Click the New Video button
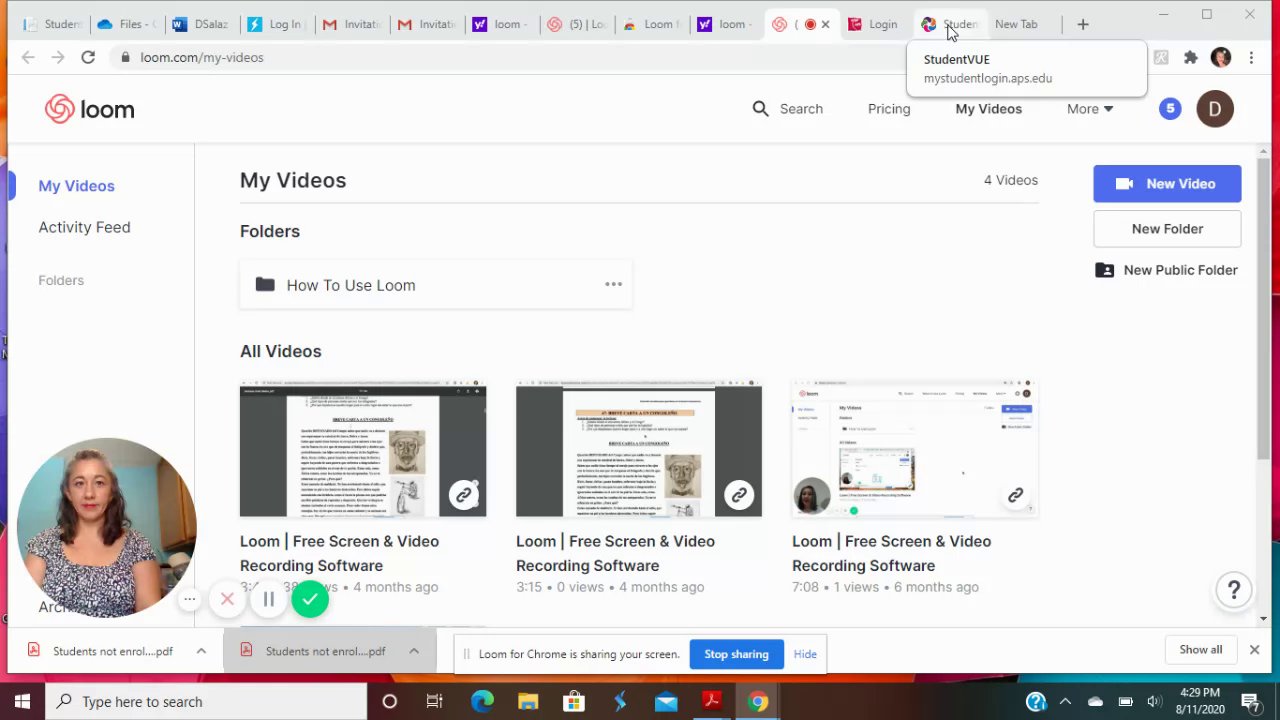The height and width of the screenshot is (720, 1280). (1167, 184)
